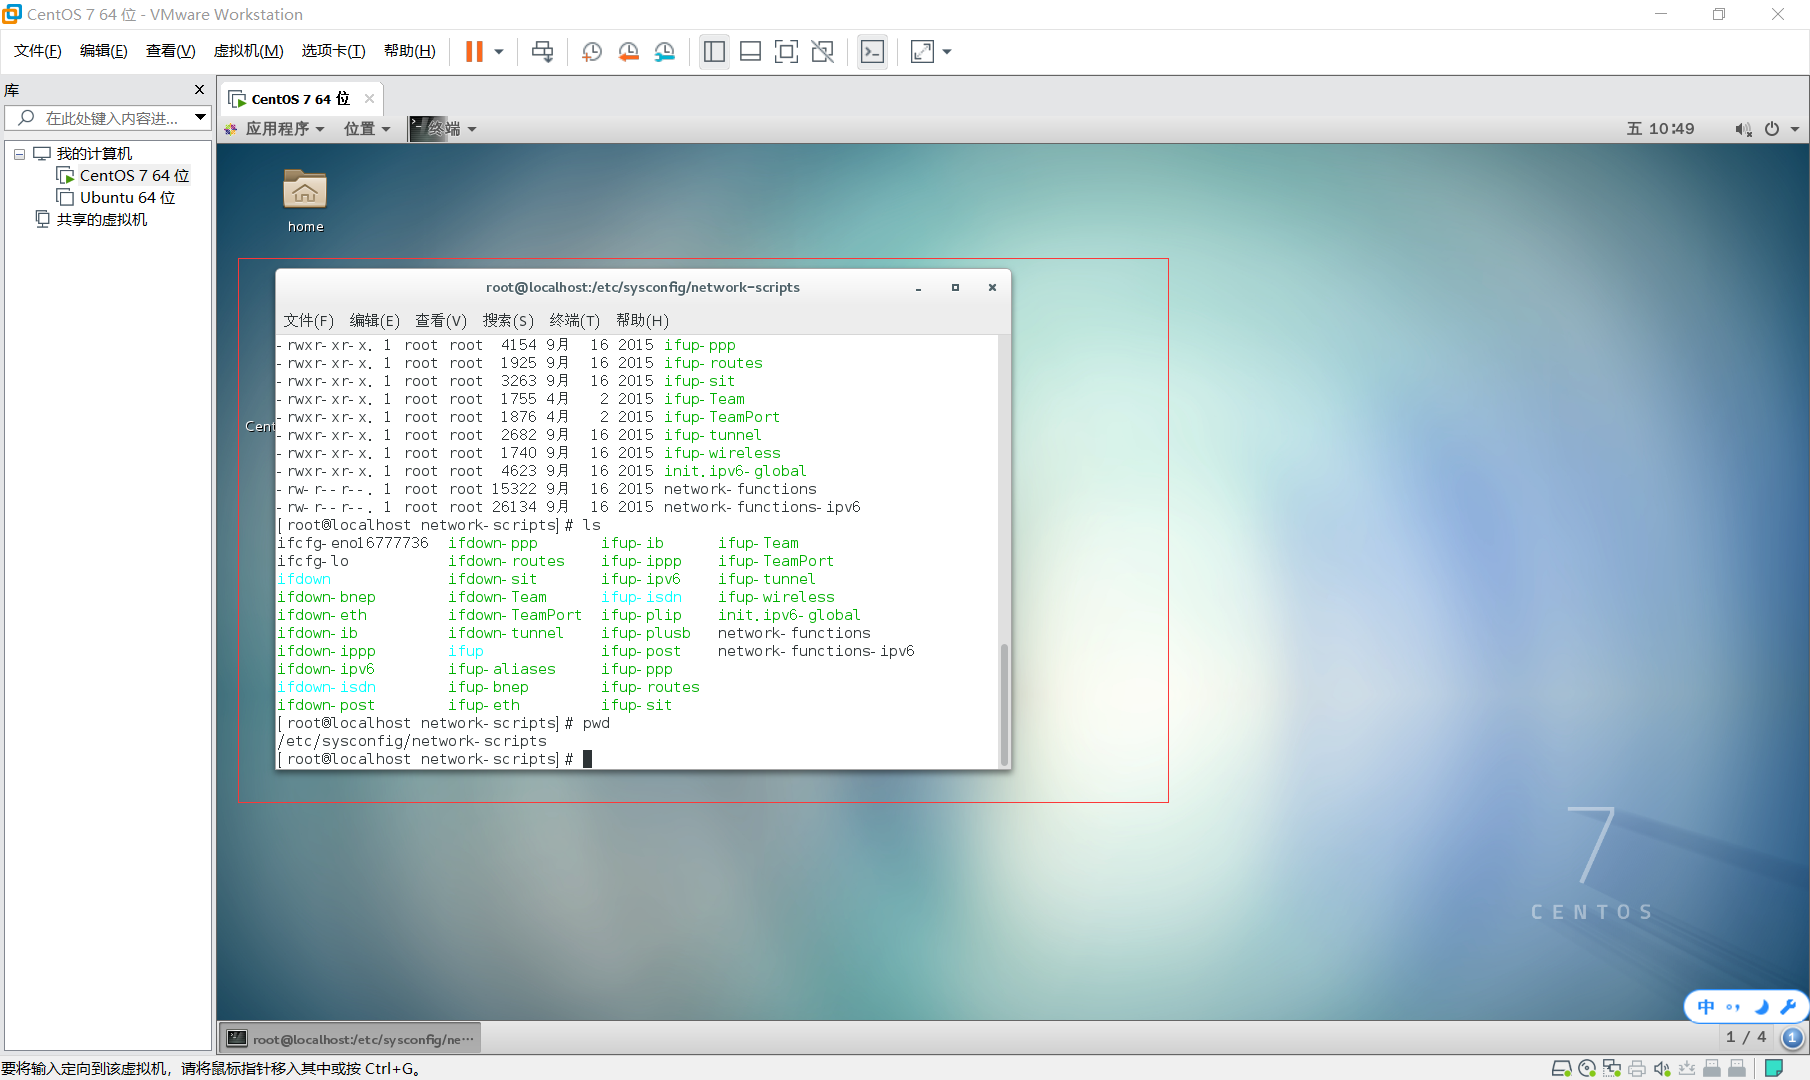The height and width of the screenshot is (1080, 1810).
Task: Select 共享的虚拟机 in library
Action: [92, 220]
